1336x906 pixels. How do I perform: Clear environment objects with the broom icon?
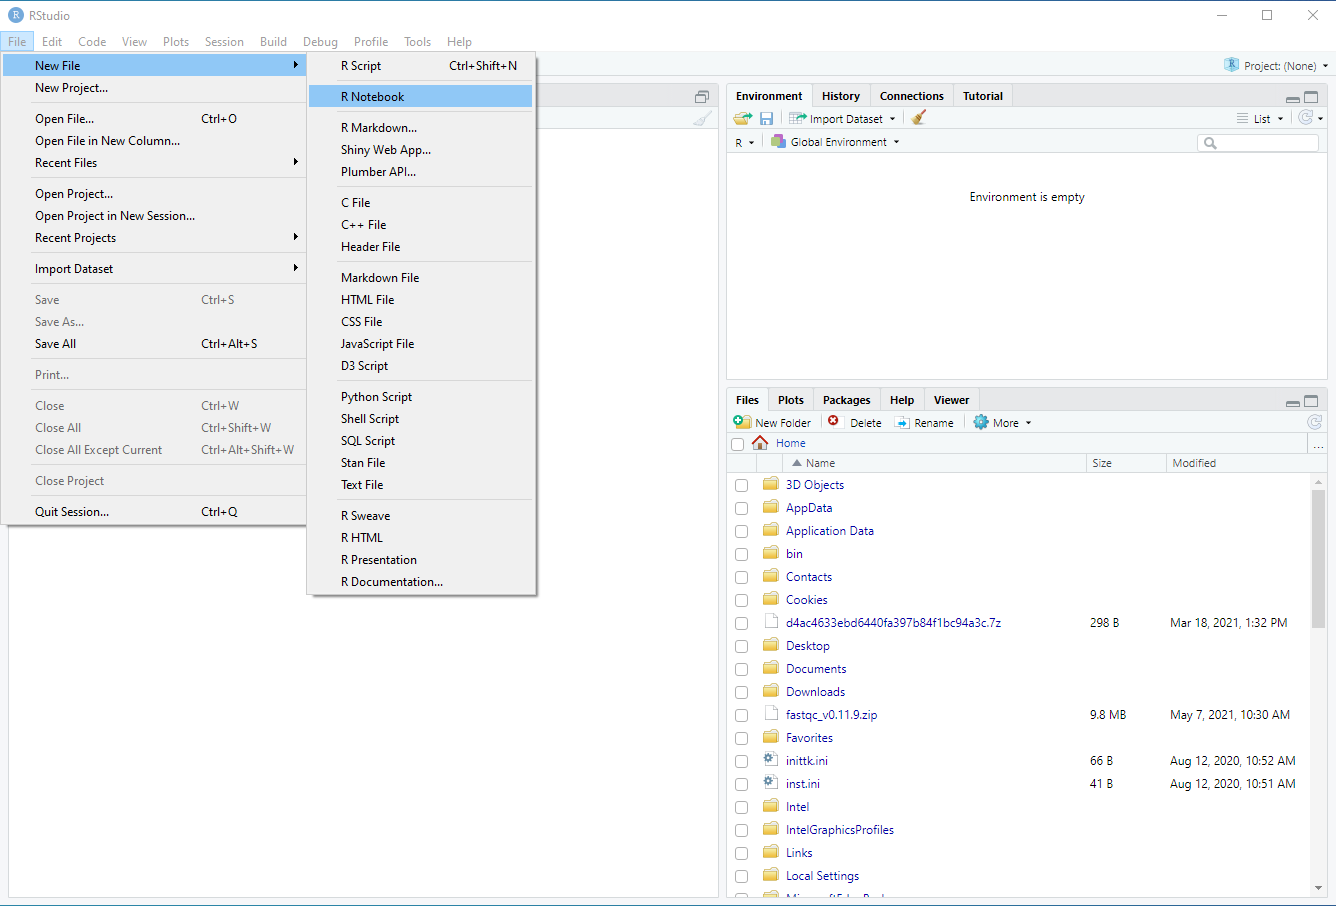coord(919,118)
